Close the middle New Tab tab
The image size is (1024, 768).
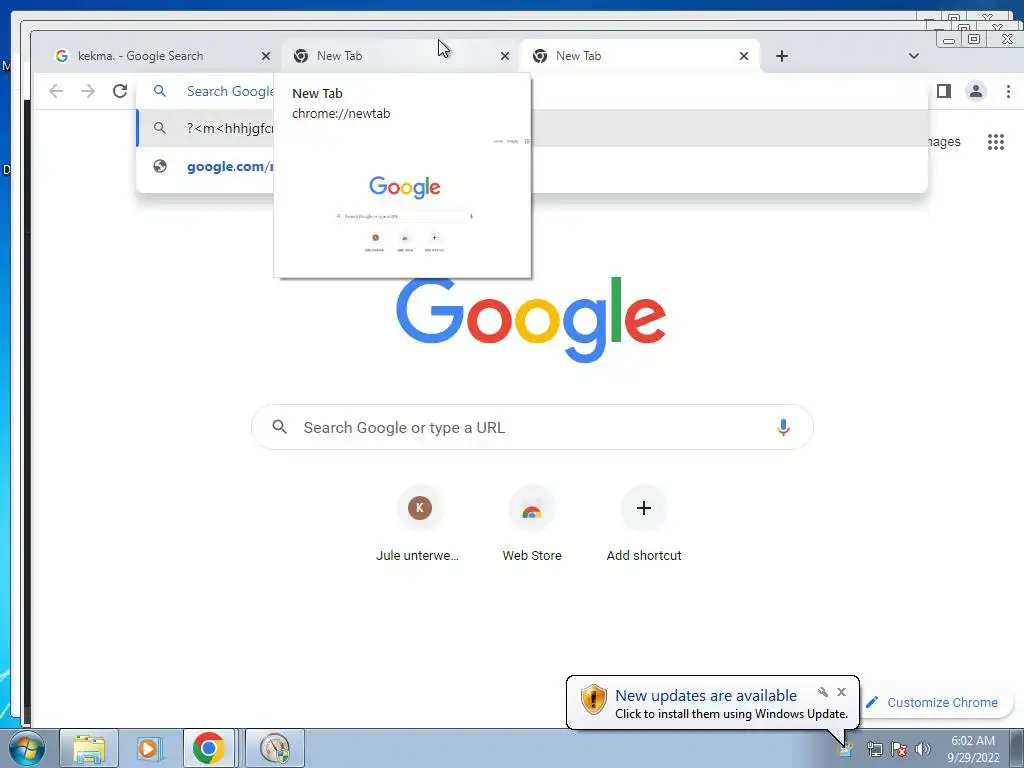[x=505, y=56]
